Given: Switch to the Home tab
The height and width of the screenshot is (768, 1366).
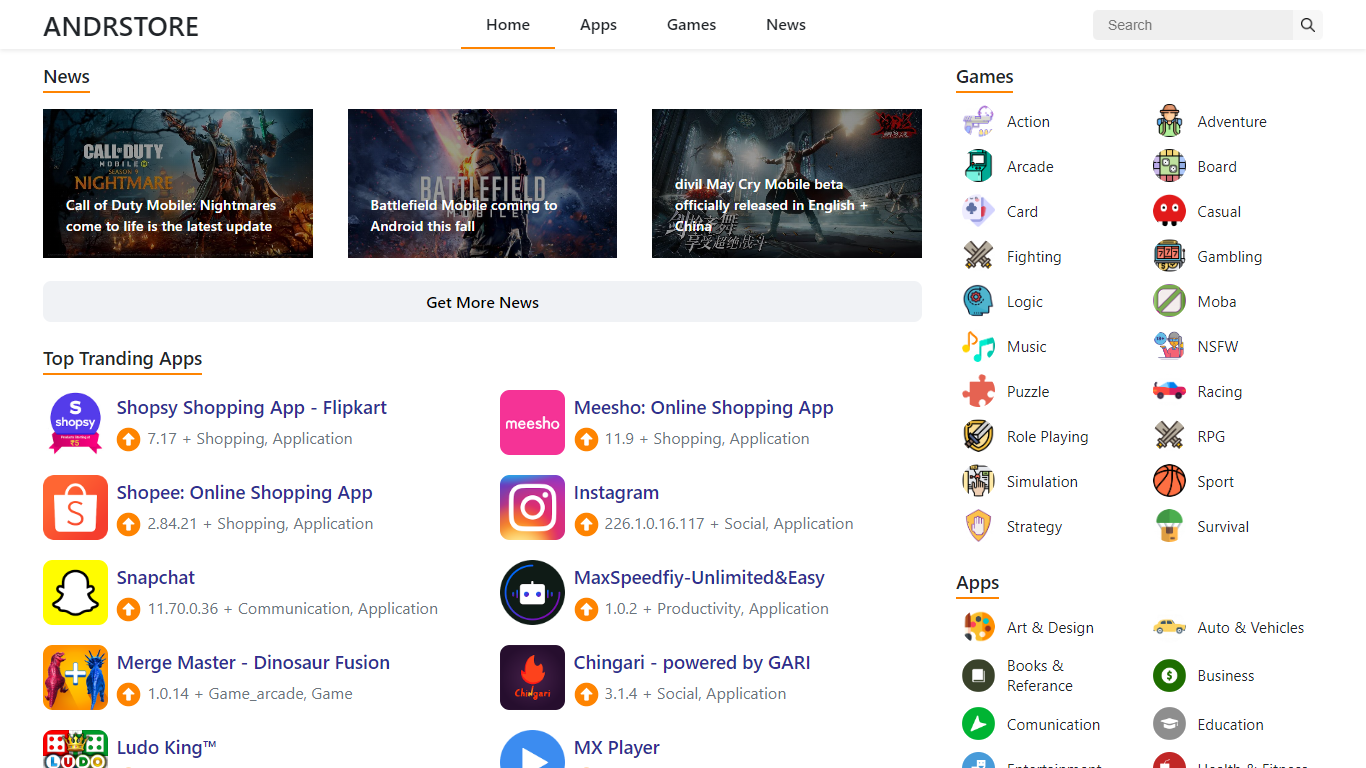Looking at the screenshot, I should coord(508,25).
